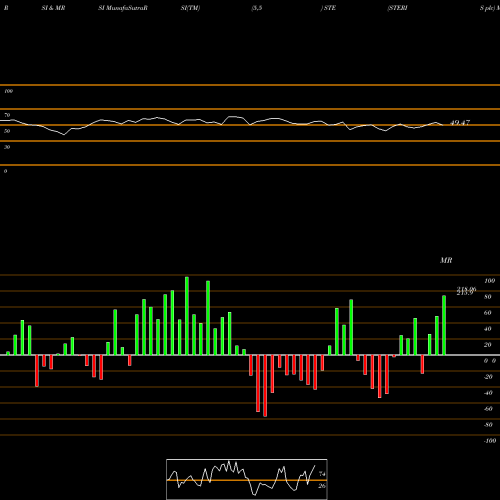This screenshot has height=500, width=500.
Task: Click the RSI line's lowest dip
Action: pos(64,135)
